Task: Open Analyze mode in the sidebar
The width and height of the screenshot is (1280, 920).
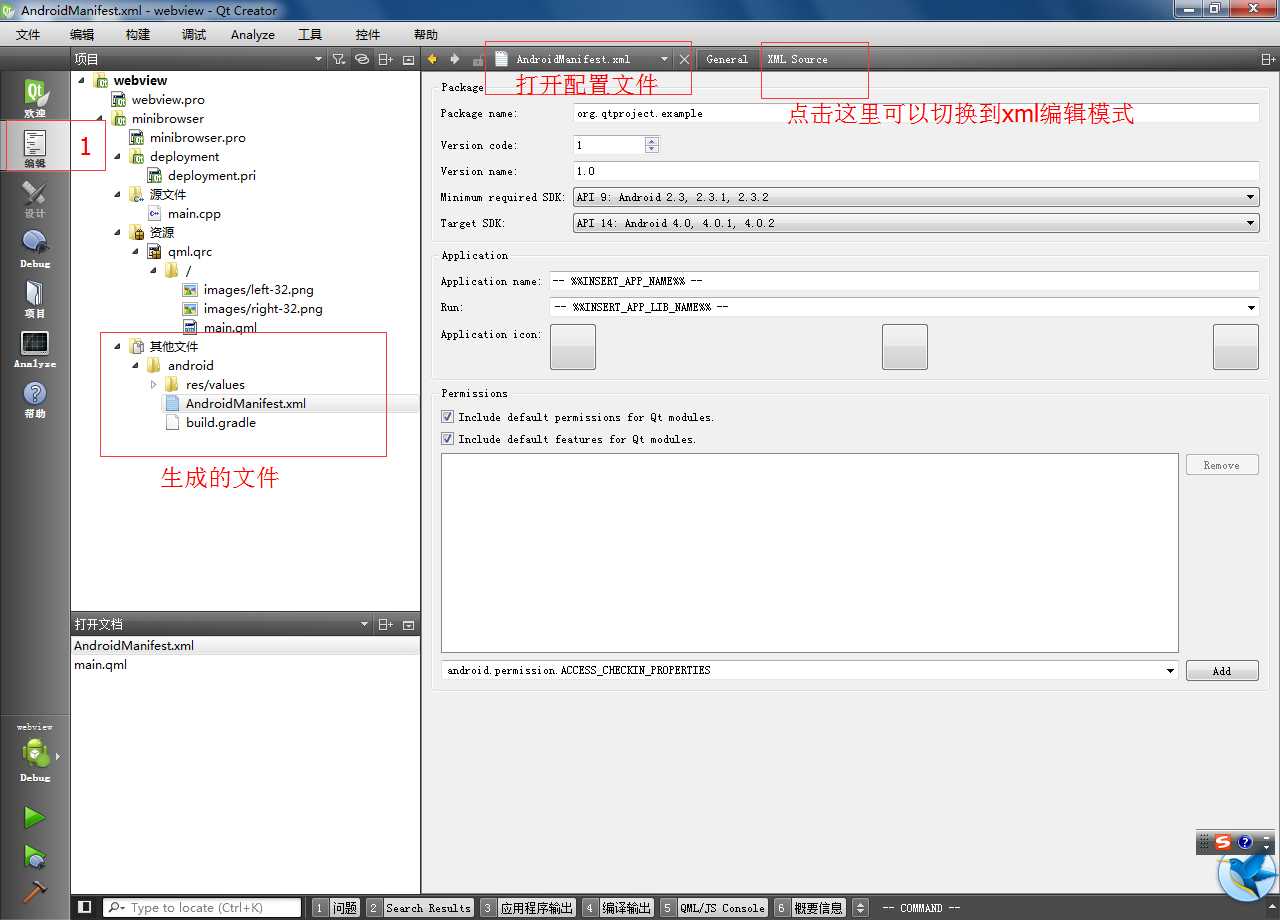Action: coord(35,349)
